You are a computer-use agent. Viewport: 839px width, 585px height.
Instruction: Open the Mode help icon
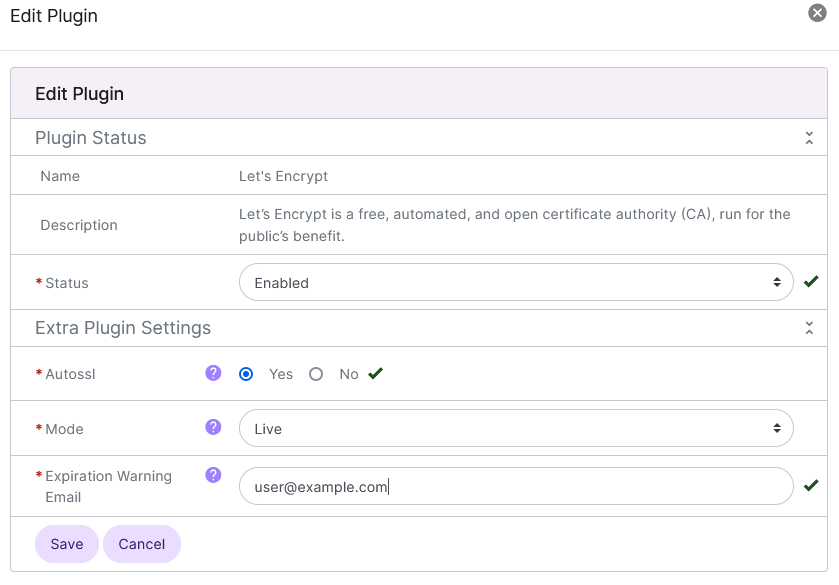213,426
